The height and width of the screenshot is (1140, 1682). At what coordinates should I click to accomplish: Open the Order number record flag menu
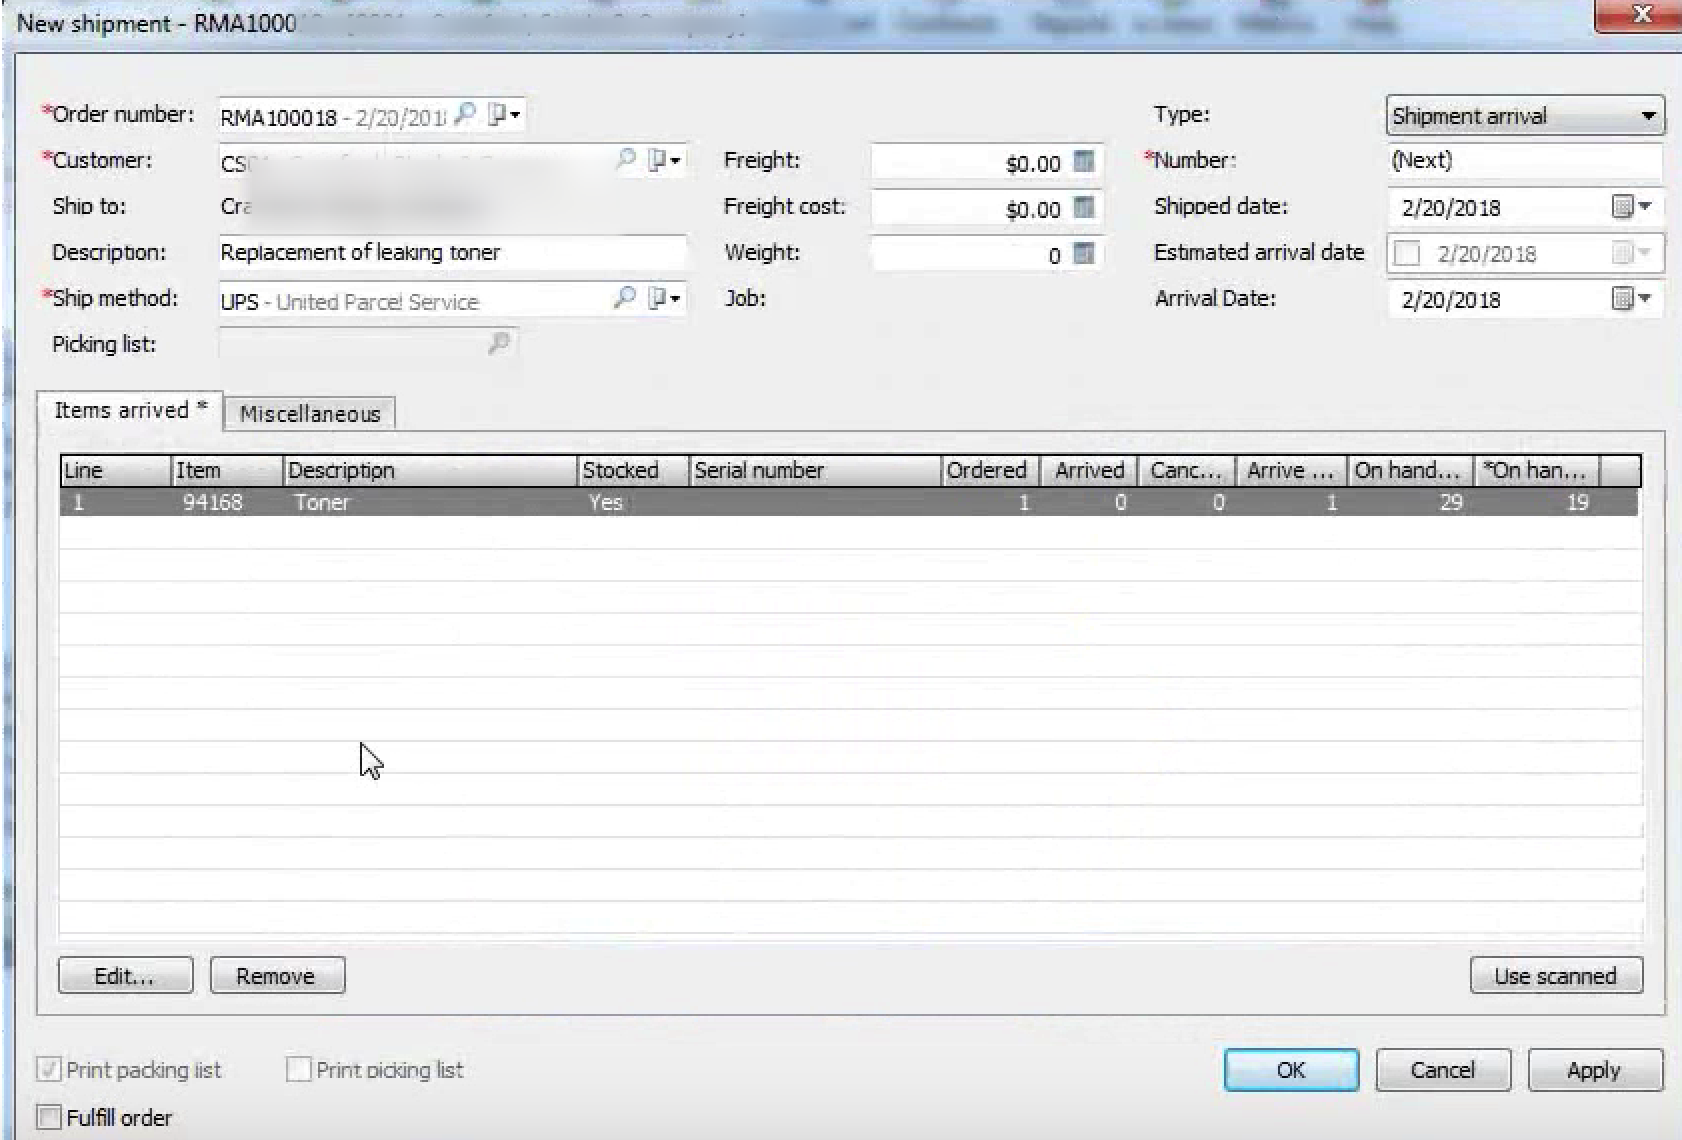[x=504, y=114]
